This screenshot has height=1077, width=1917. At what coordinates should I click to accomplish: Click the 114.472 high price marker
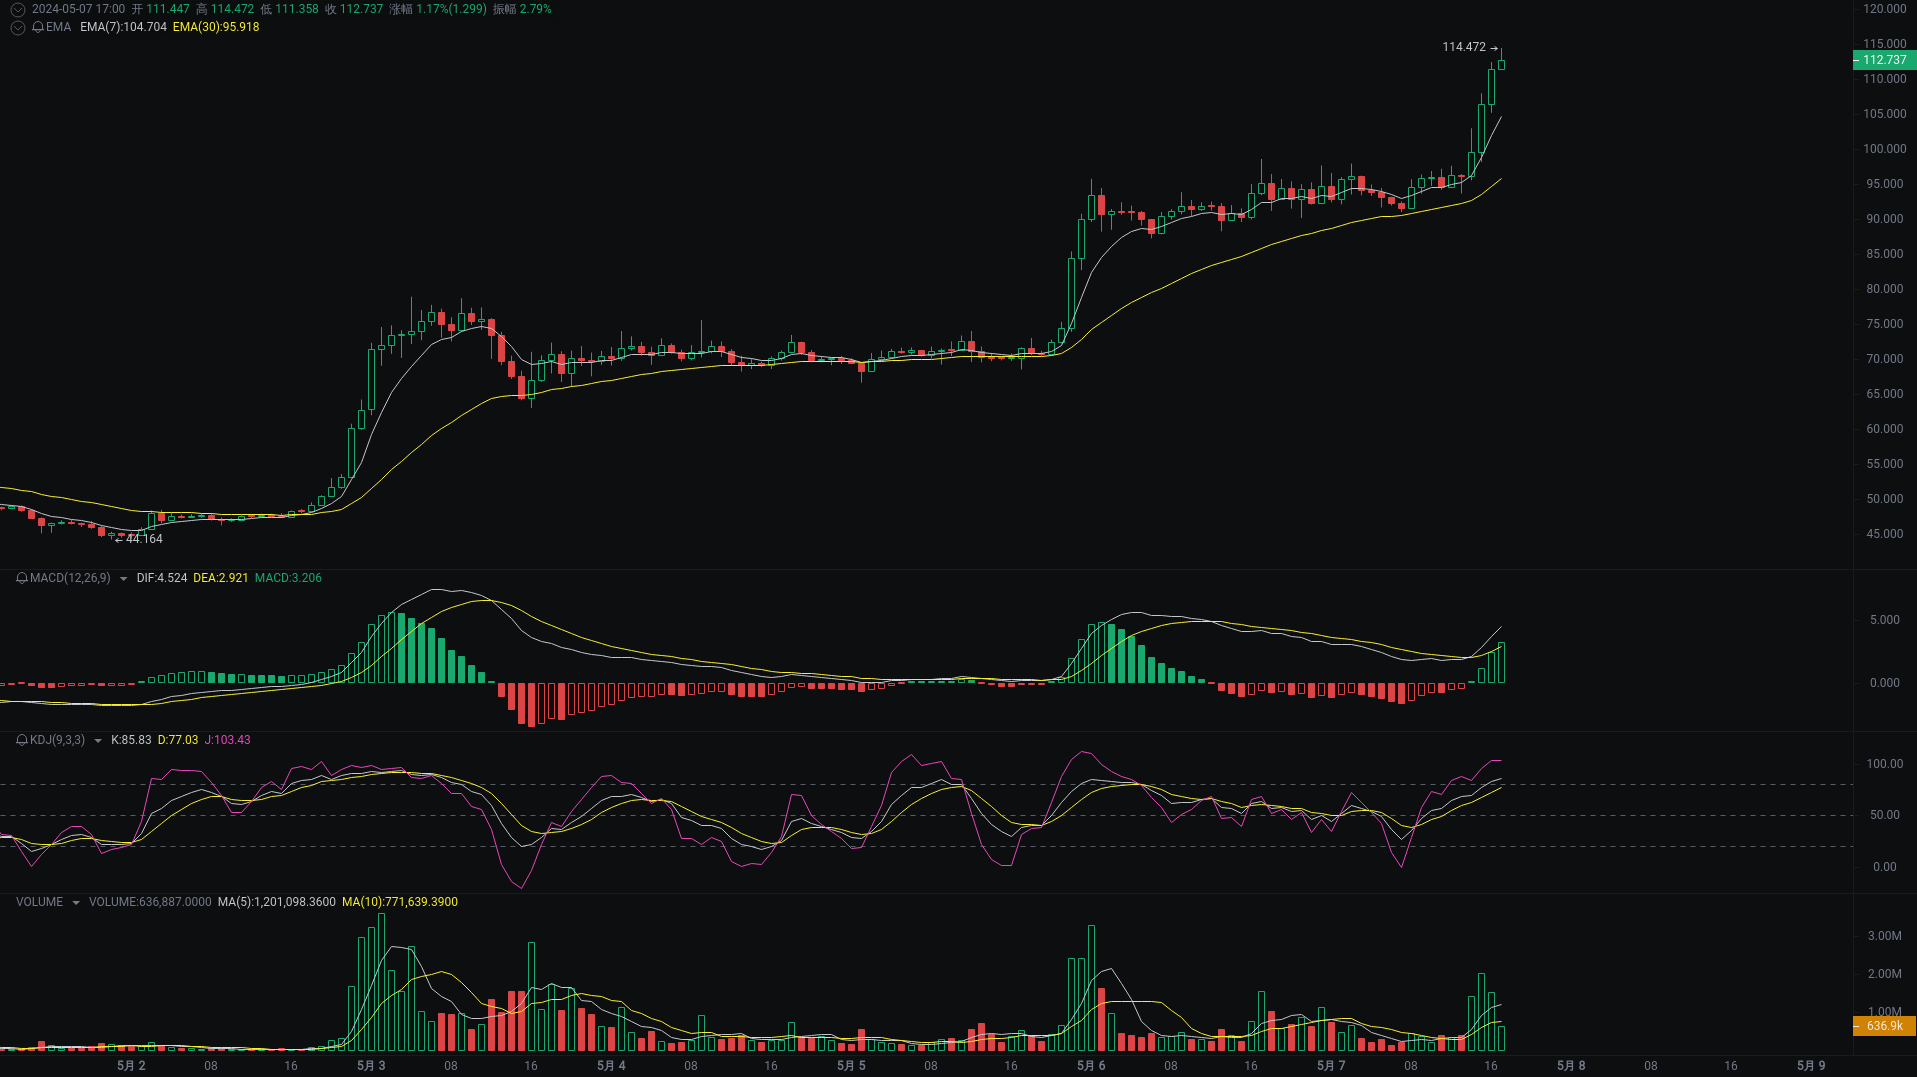pos(1462,45)
